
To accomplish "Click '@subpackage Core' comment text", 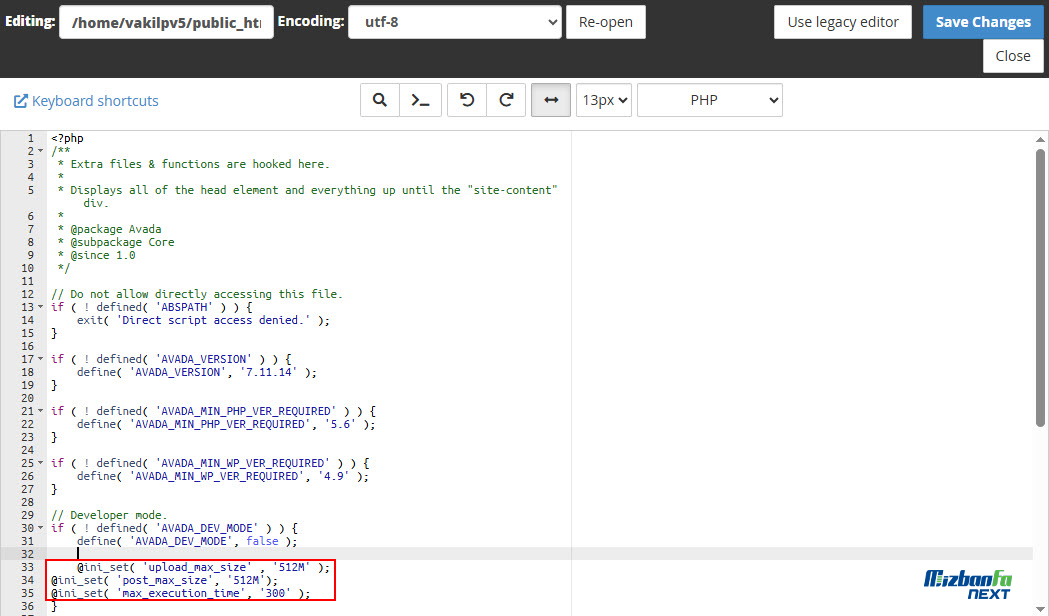I will click(x=122, y=242).
